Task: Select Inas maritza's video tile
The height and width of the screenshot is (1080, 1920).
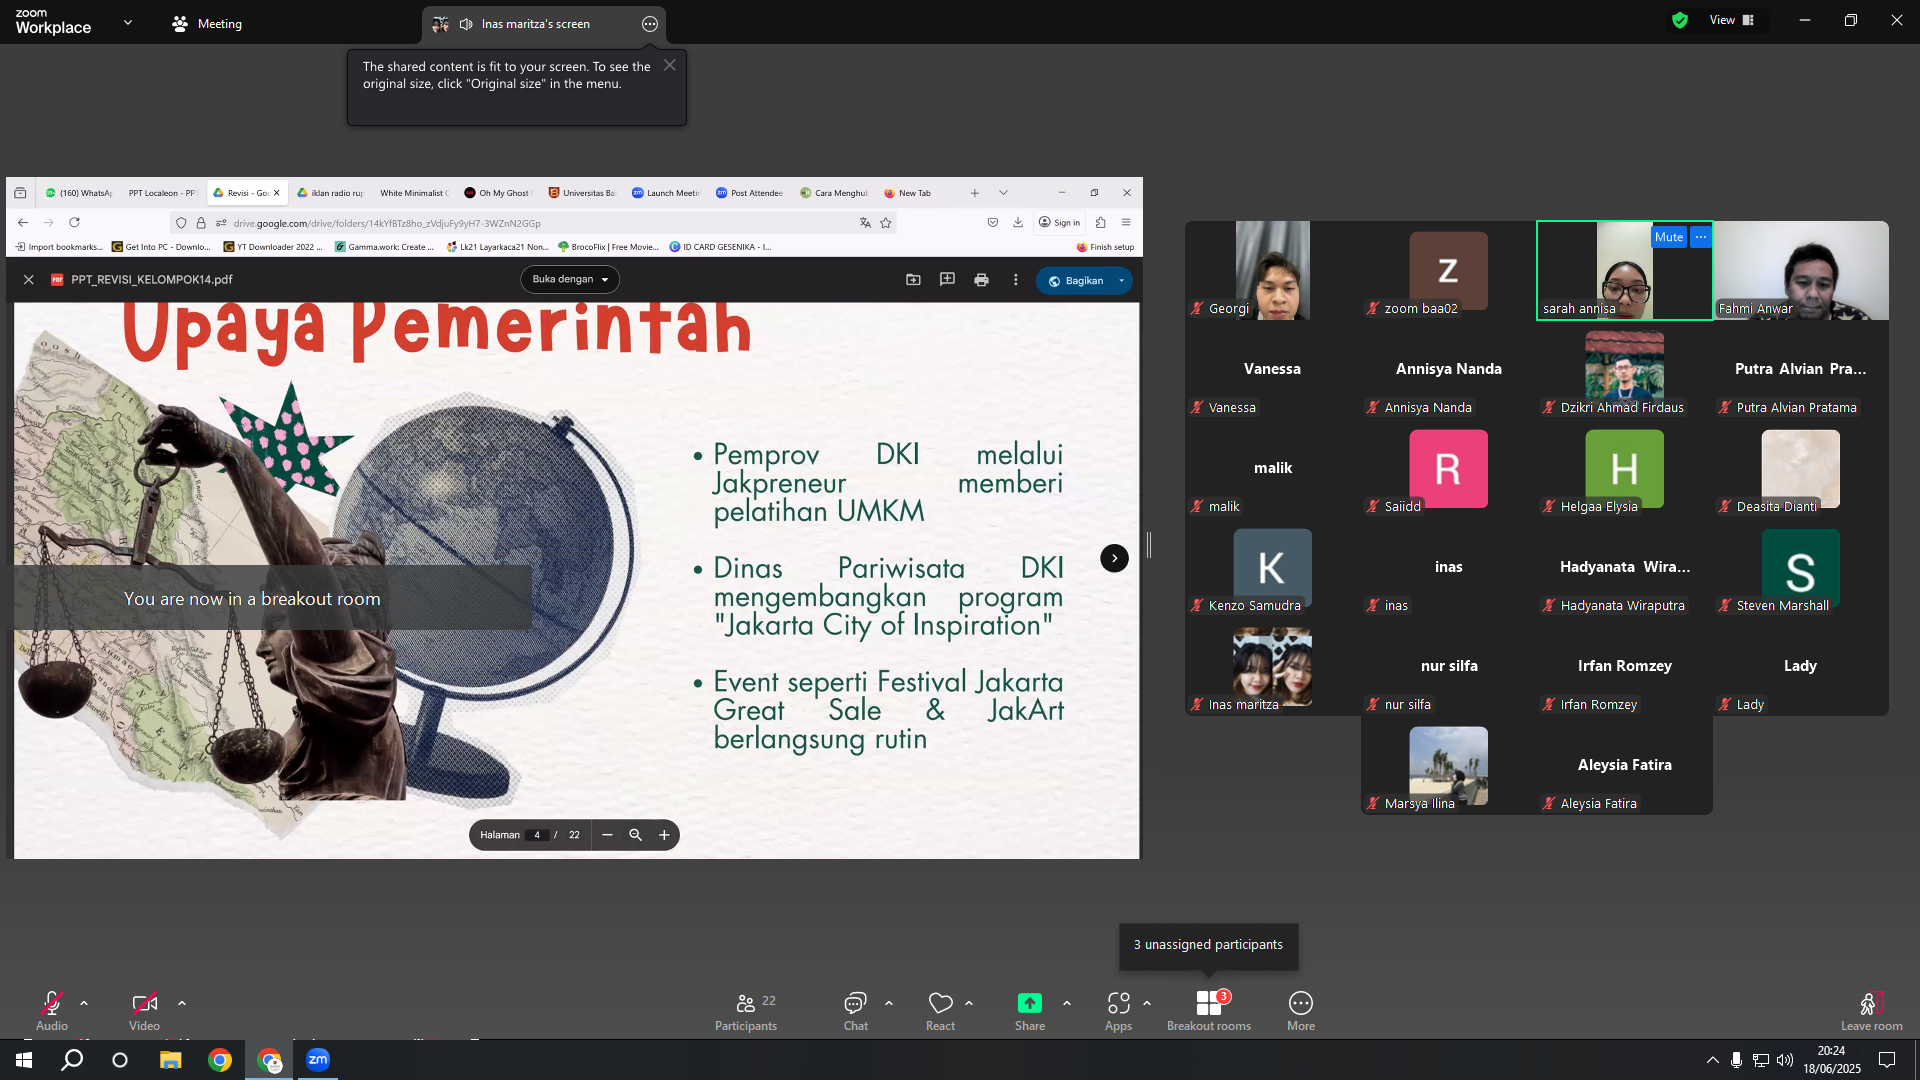Action: (x=1273, y=666)
